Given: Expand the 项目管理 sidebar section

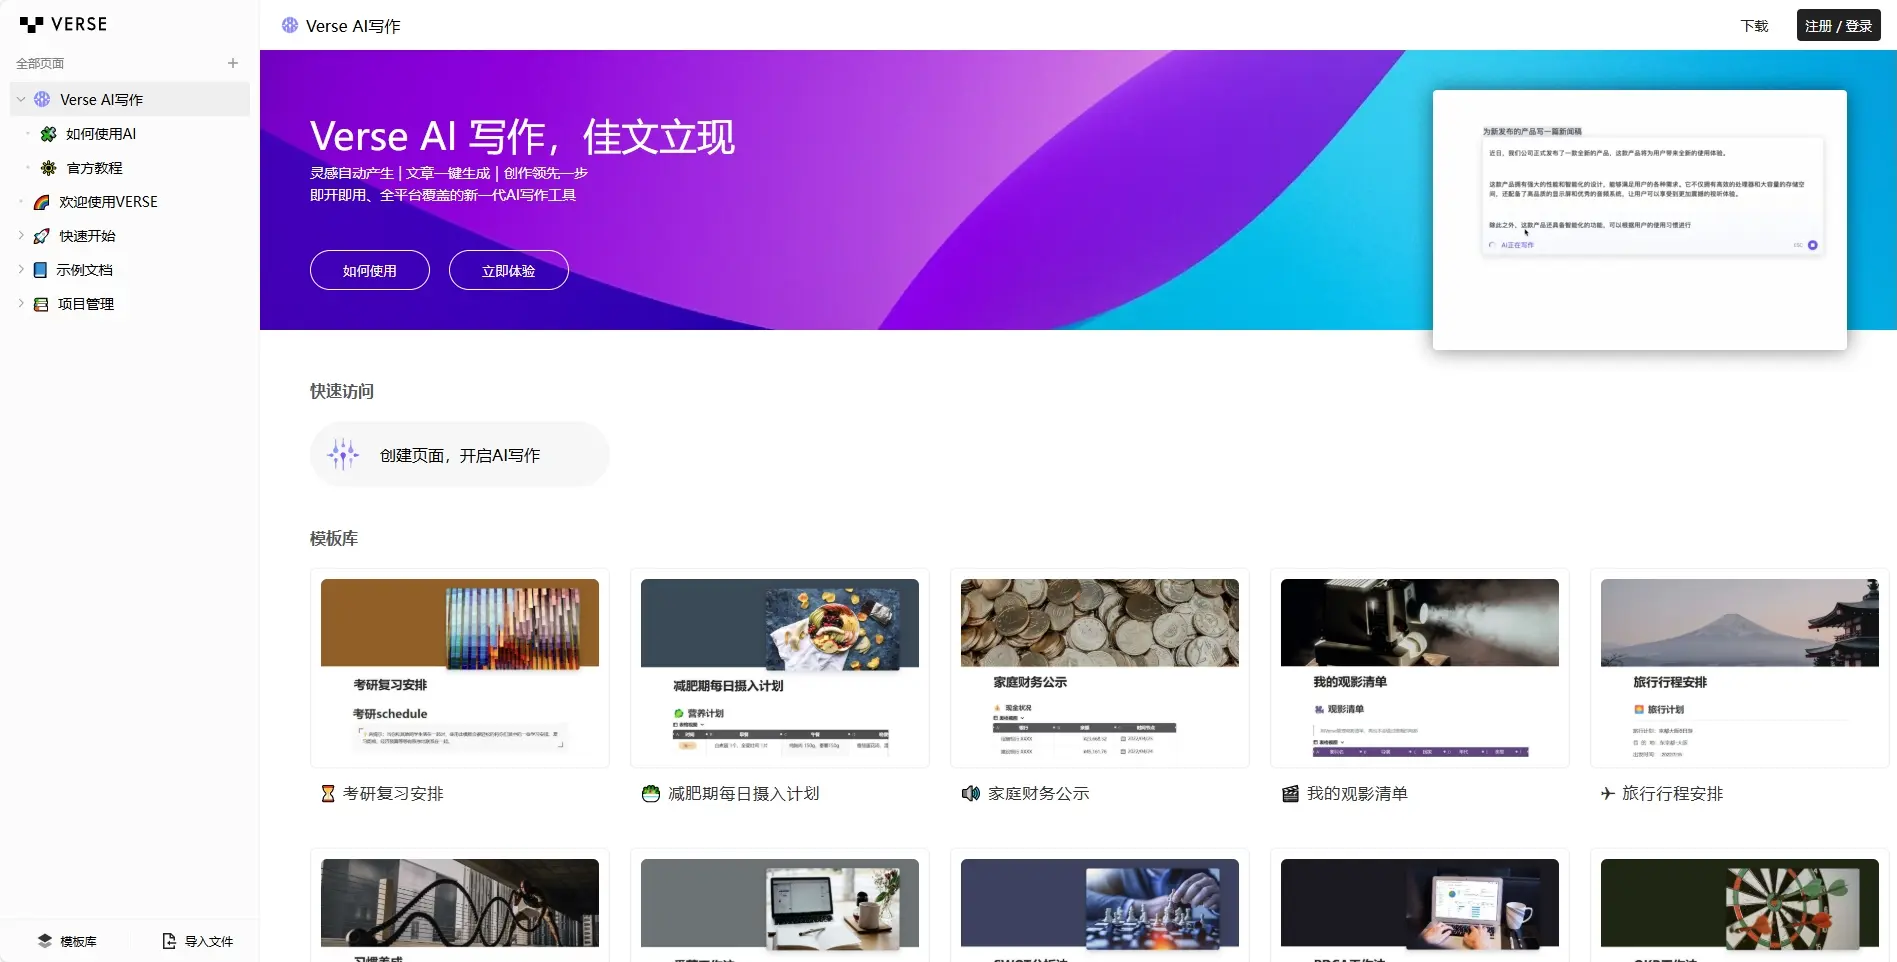Looking at the screenshot, I should click(x=21, y=304).
